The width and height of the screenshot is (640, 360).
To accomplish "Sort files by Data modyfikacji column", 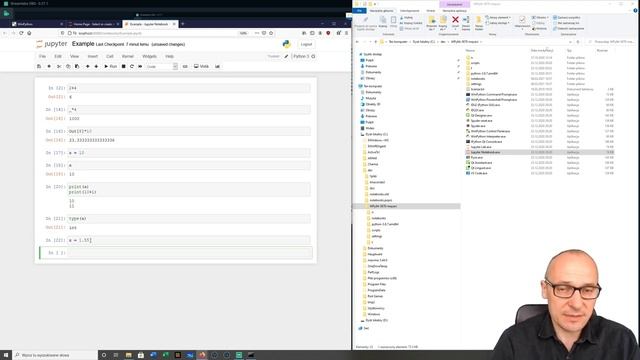I will tap(542, 51).
